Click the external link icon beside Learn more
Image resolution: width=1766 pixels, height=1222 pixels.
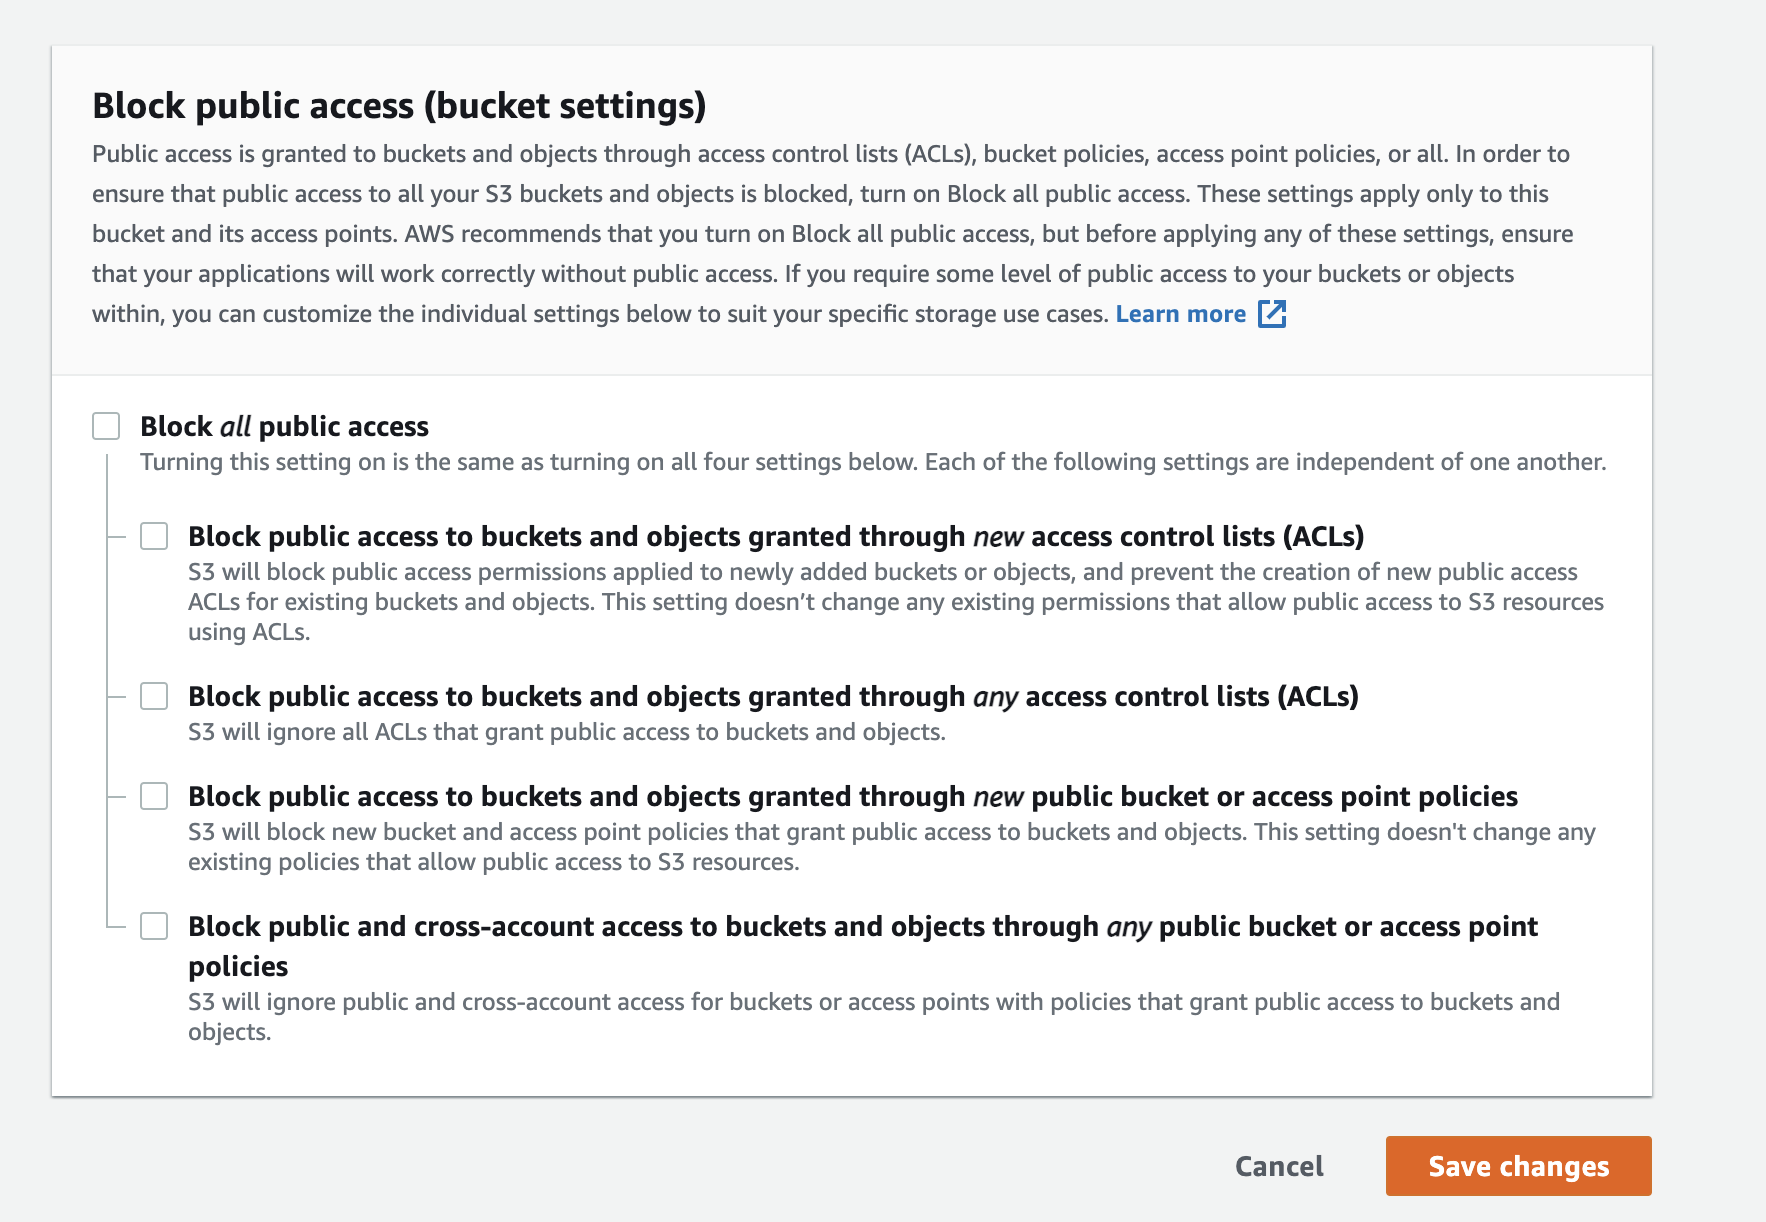point(1272,314)
